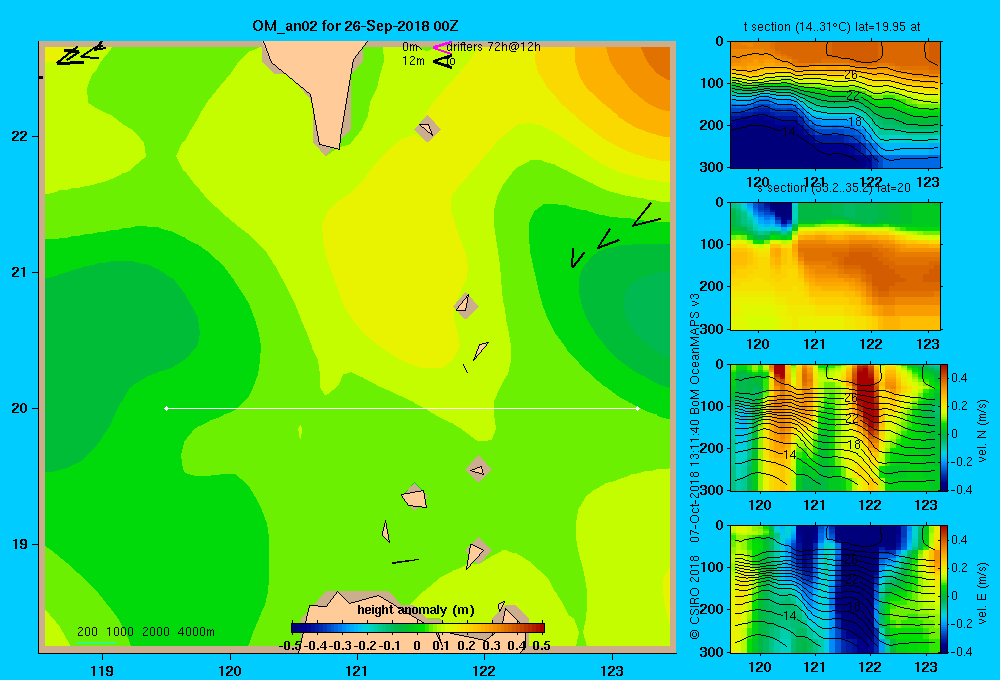
Task: Click longitude label 119 on main map
Action: (102, 670)
